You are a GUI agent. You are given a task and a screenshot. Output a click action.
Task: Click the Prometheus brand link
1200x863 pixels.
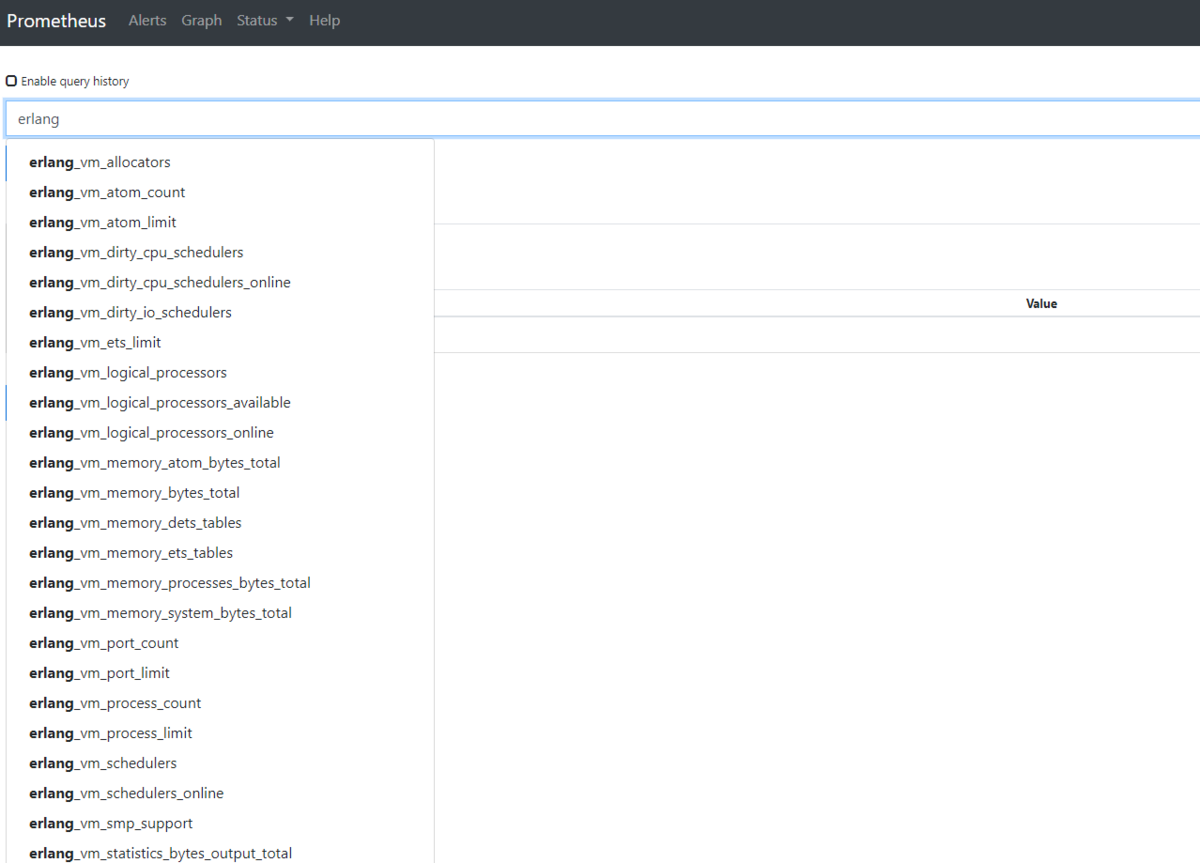[56, 21]
